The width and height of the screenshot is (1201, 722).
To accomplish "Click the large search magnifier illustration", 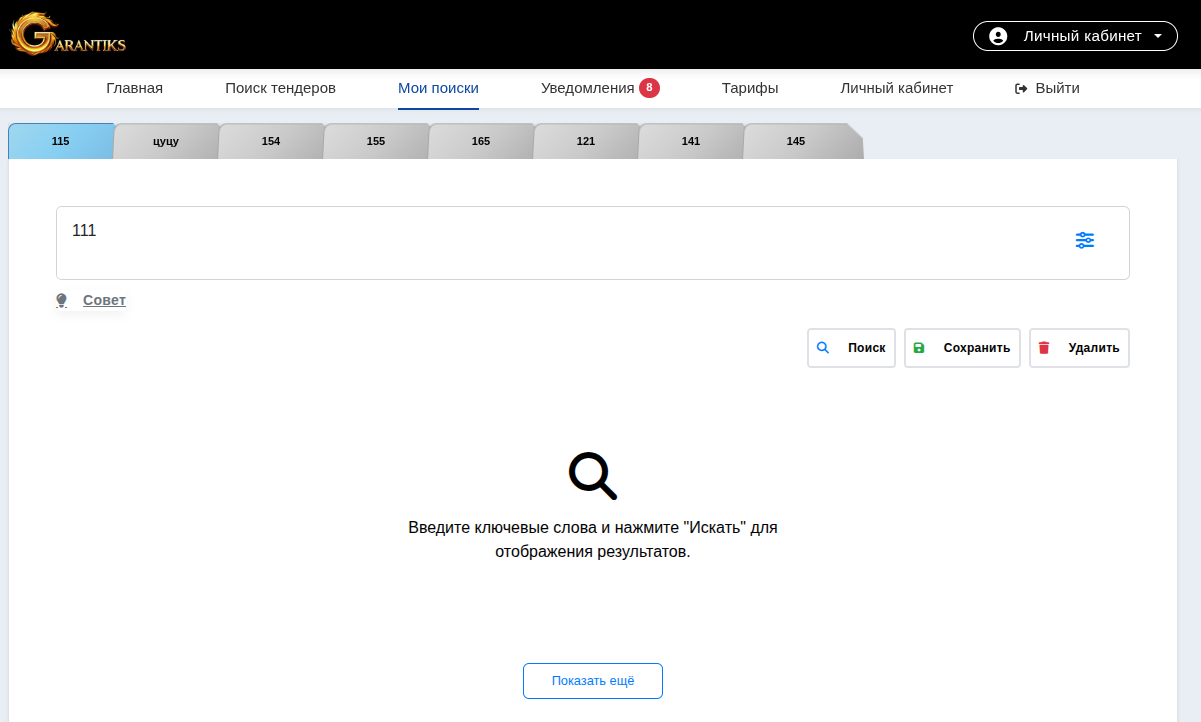I will 592,474.
